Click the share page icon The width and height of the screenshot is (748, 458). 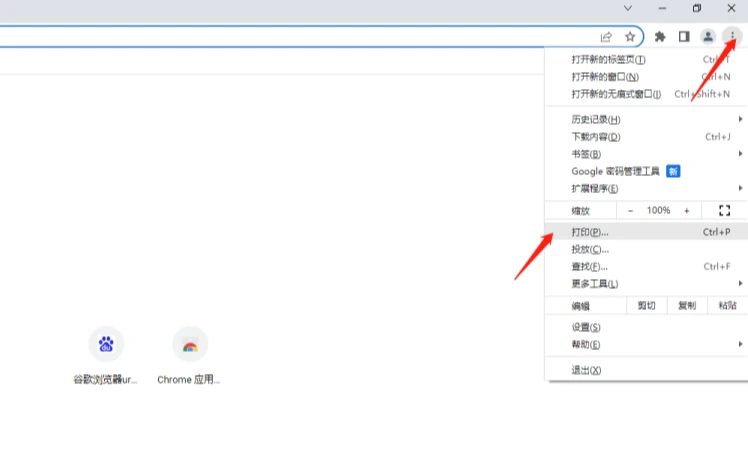pos(606,37)
